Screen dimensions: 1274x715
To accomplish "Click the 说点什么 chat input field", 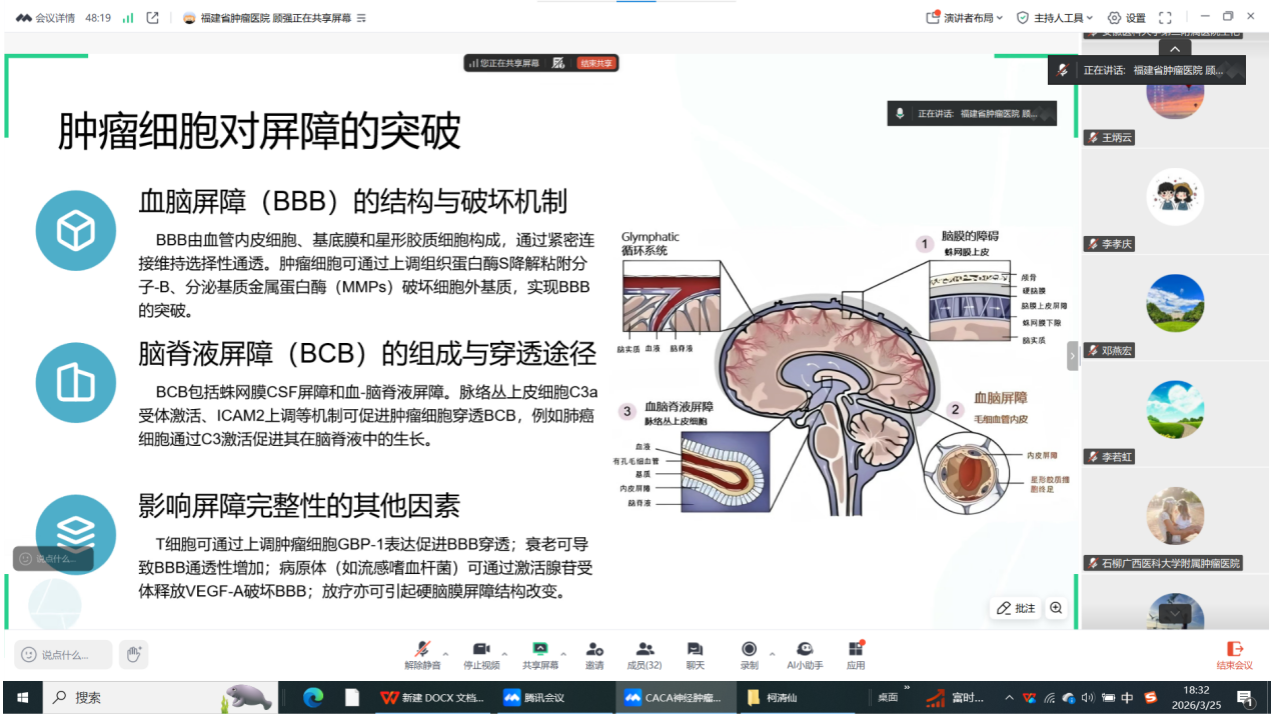I will pos(64,655).
